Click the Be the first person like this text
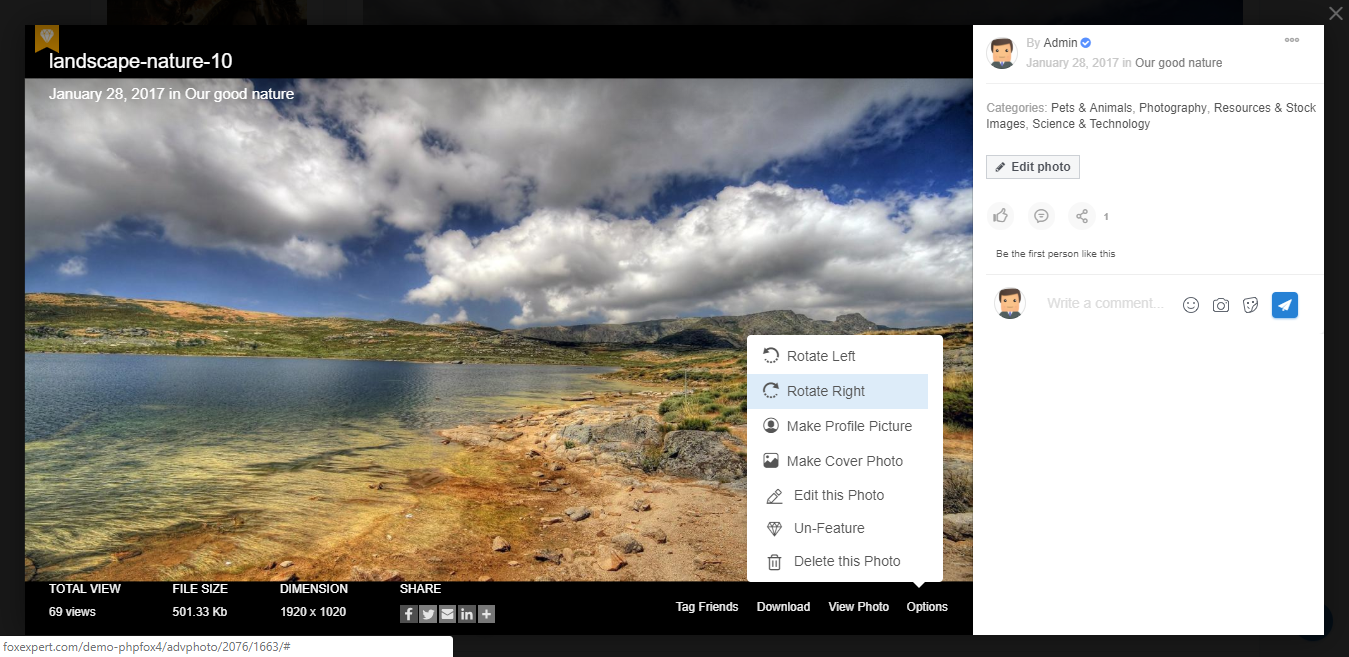 1055,254
